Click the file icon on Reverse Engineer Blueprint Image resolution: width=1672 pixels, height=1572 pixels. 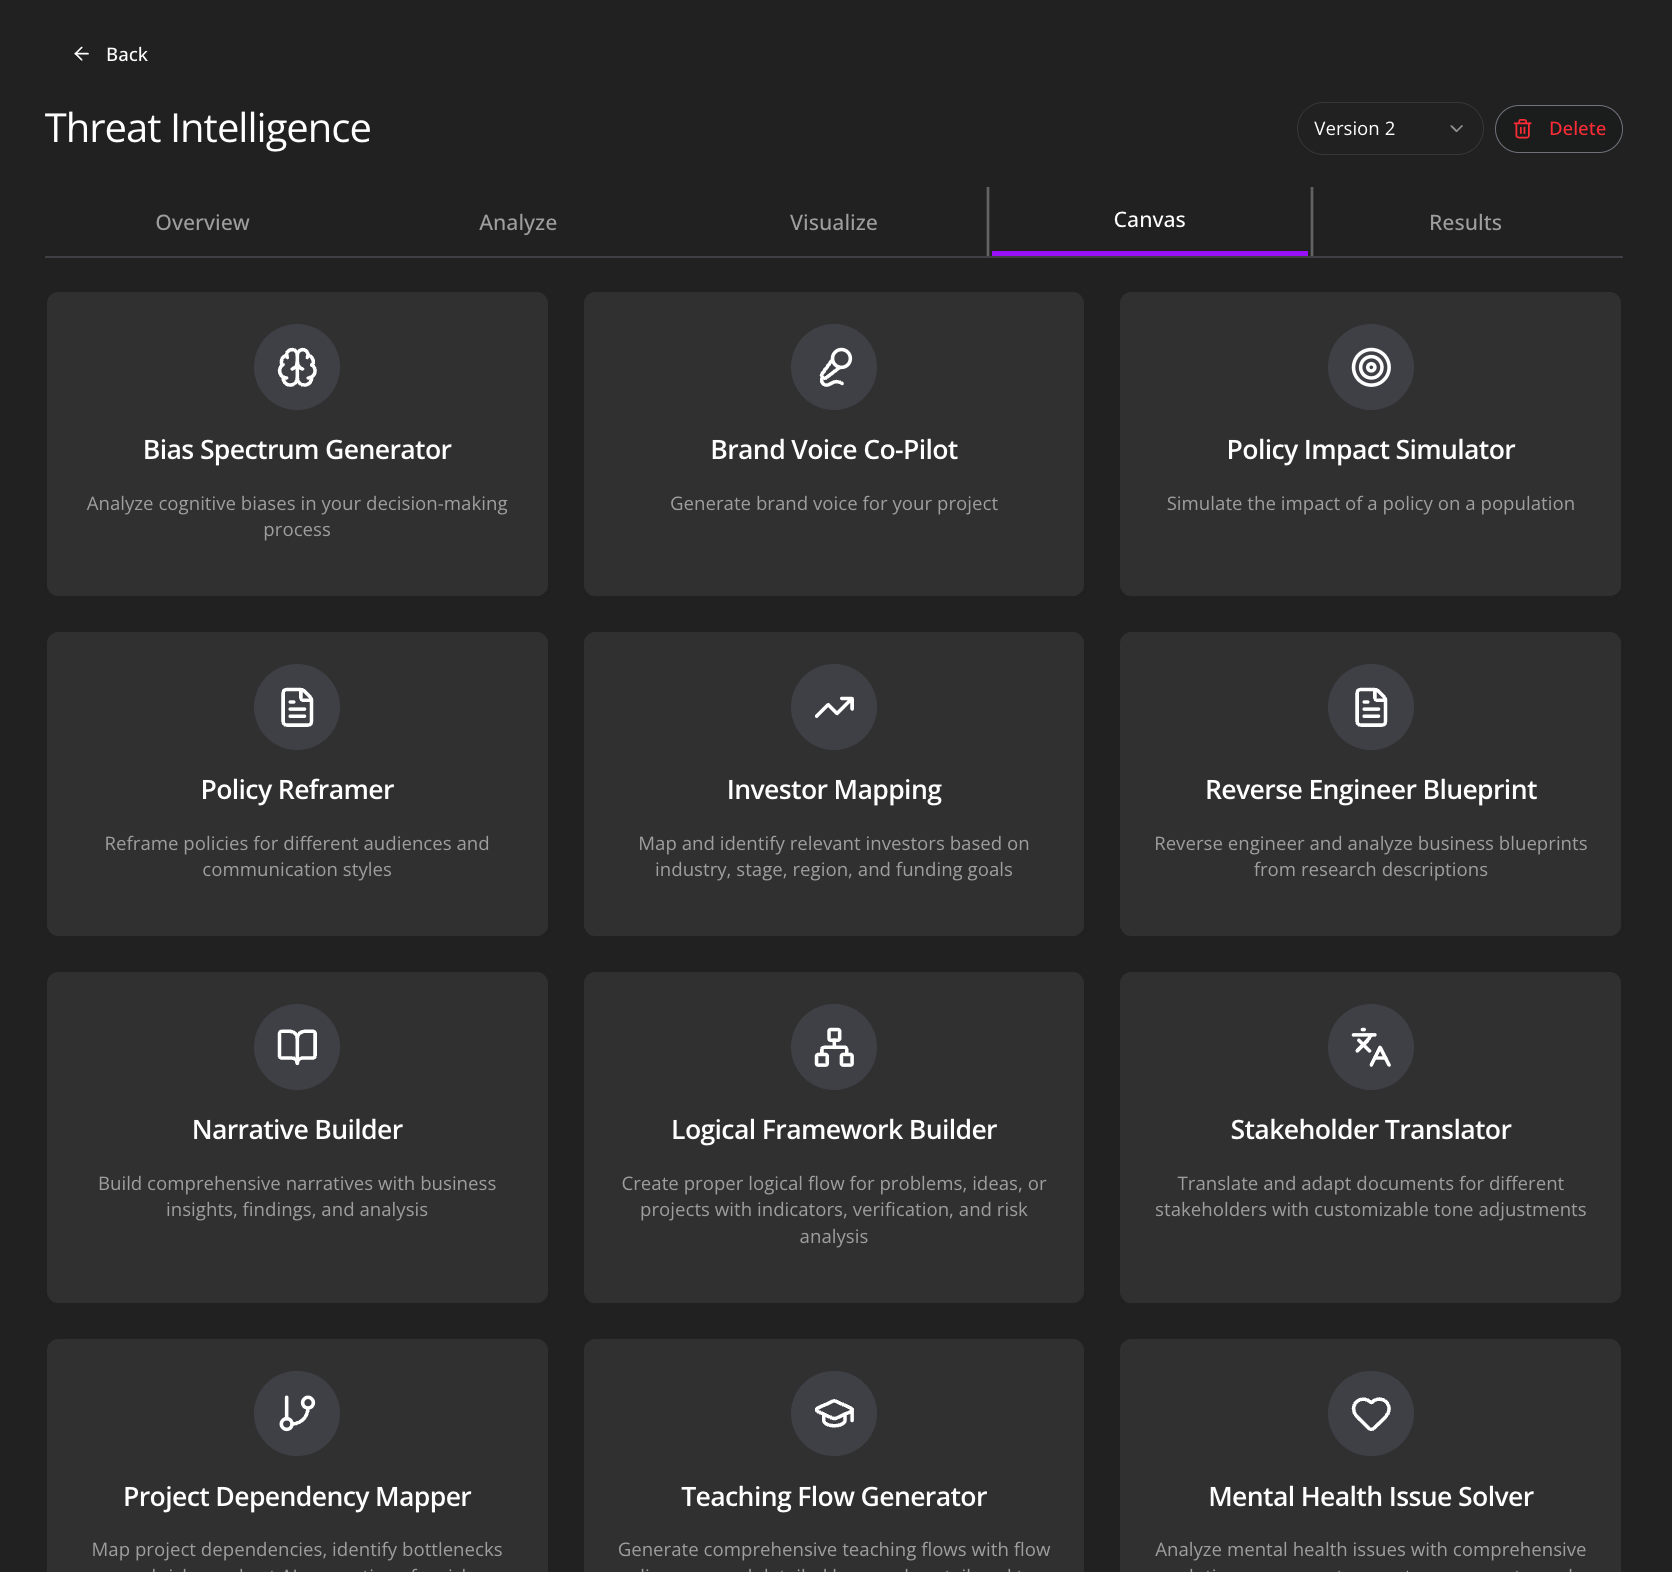1370,707
